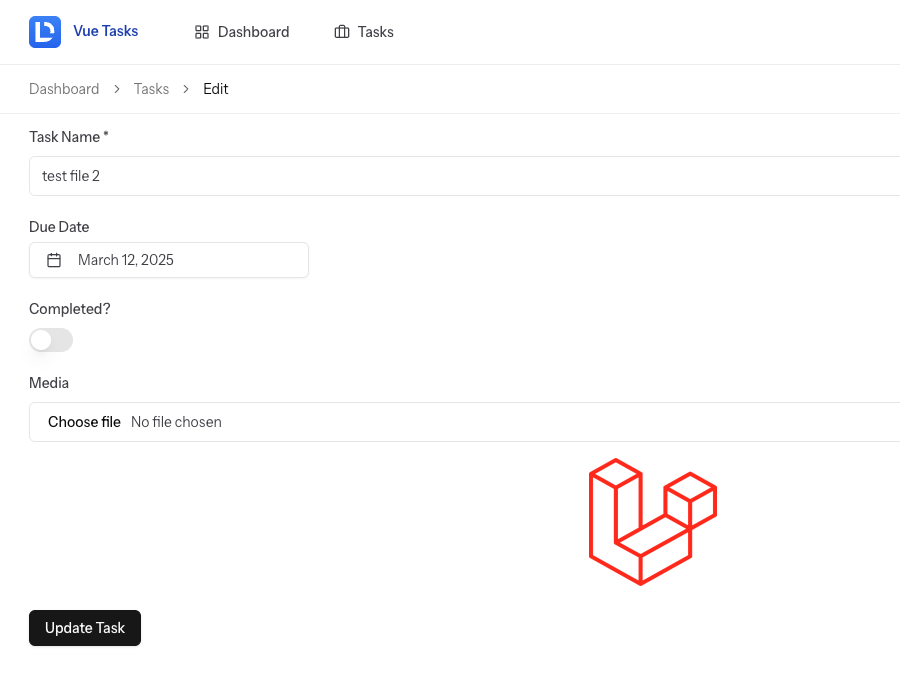Click the chevron between Dashboard and Tasks breadcrumbs

click(117, 89)
